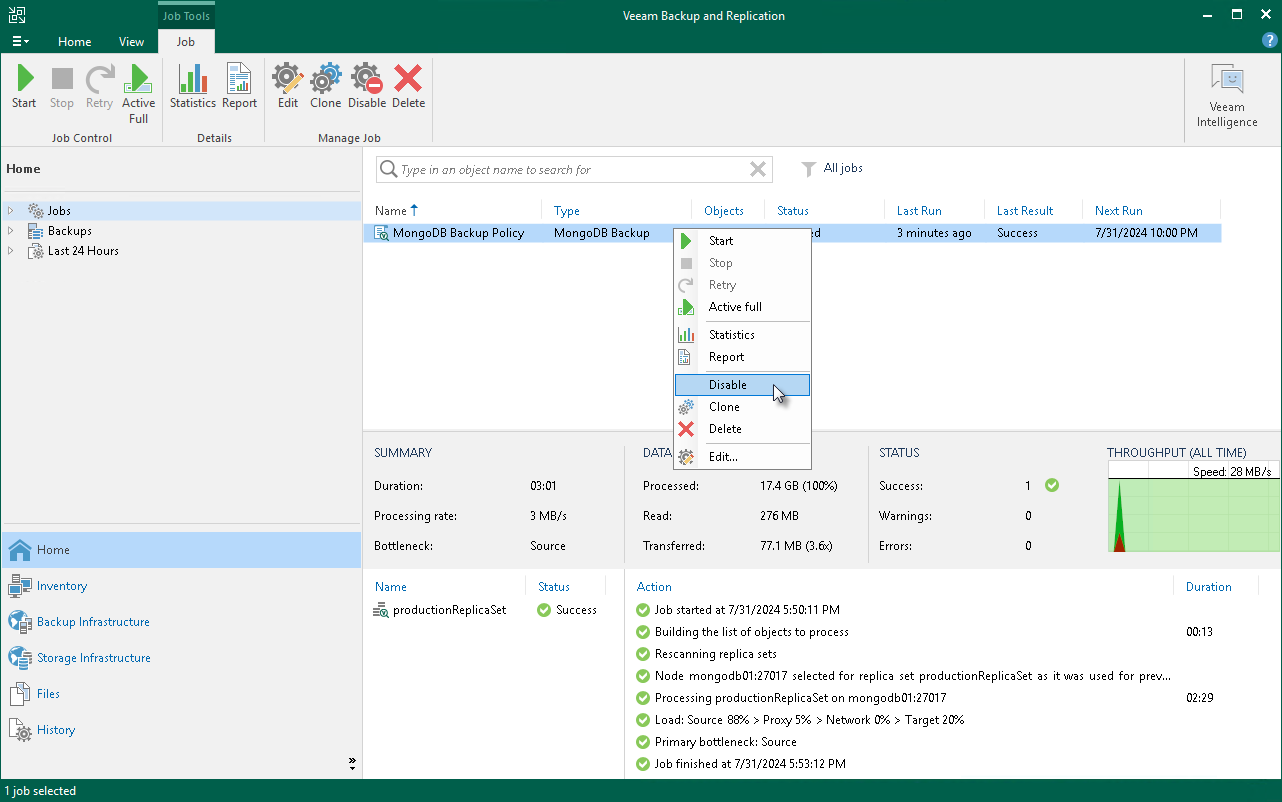1282x802 pixels.
Task: Expand the Last 24 Hours tree node
Action: tap(11, 251)
